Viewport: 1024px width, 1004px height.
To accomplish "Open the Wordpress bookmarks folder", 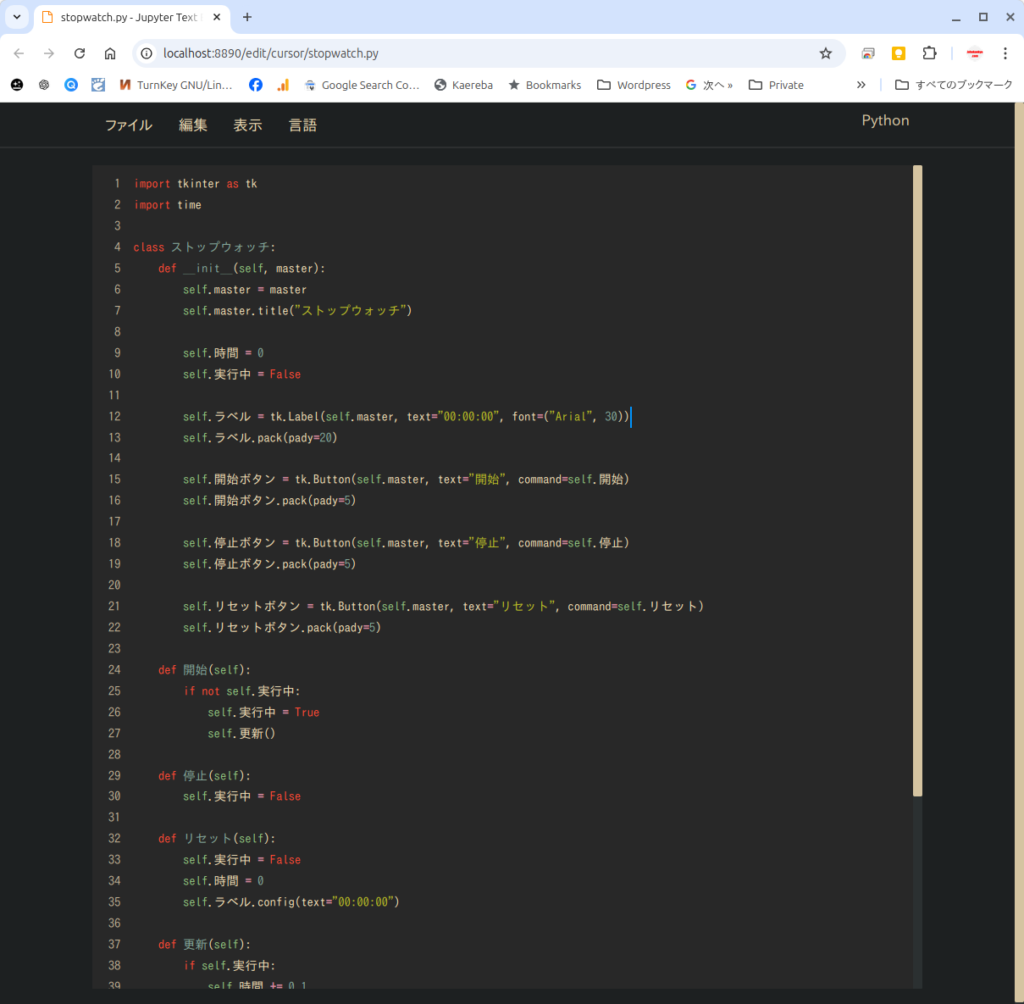I will (633, 85).
